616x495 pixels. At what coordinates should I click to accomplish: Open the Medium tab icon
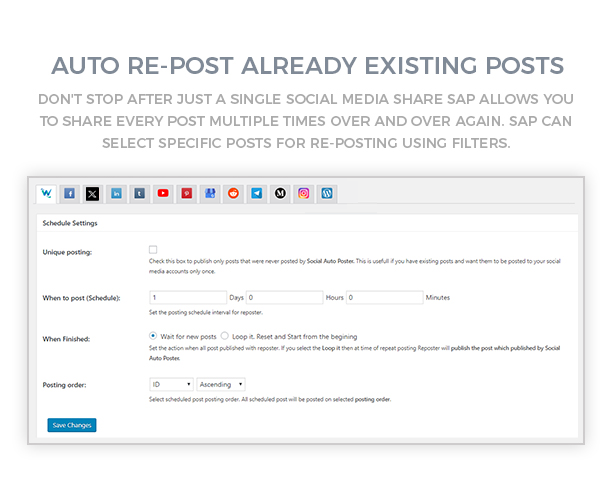[280, 194]
